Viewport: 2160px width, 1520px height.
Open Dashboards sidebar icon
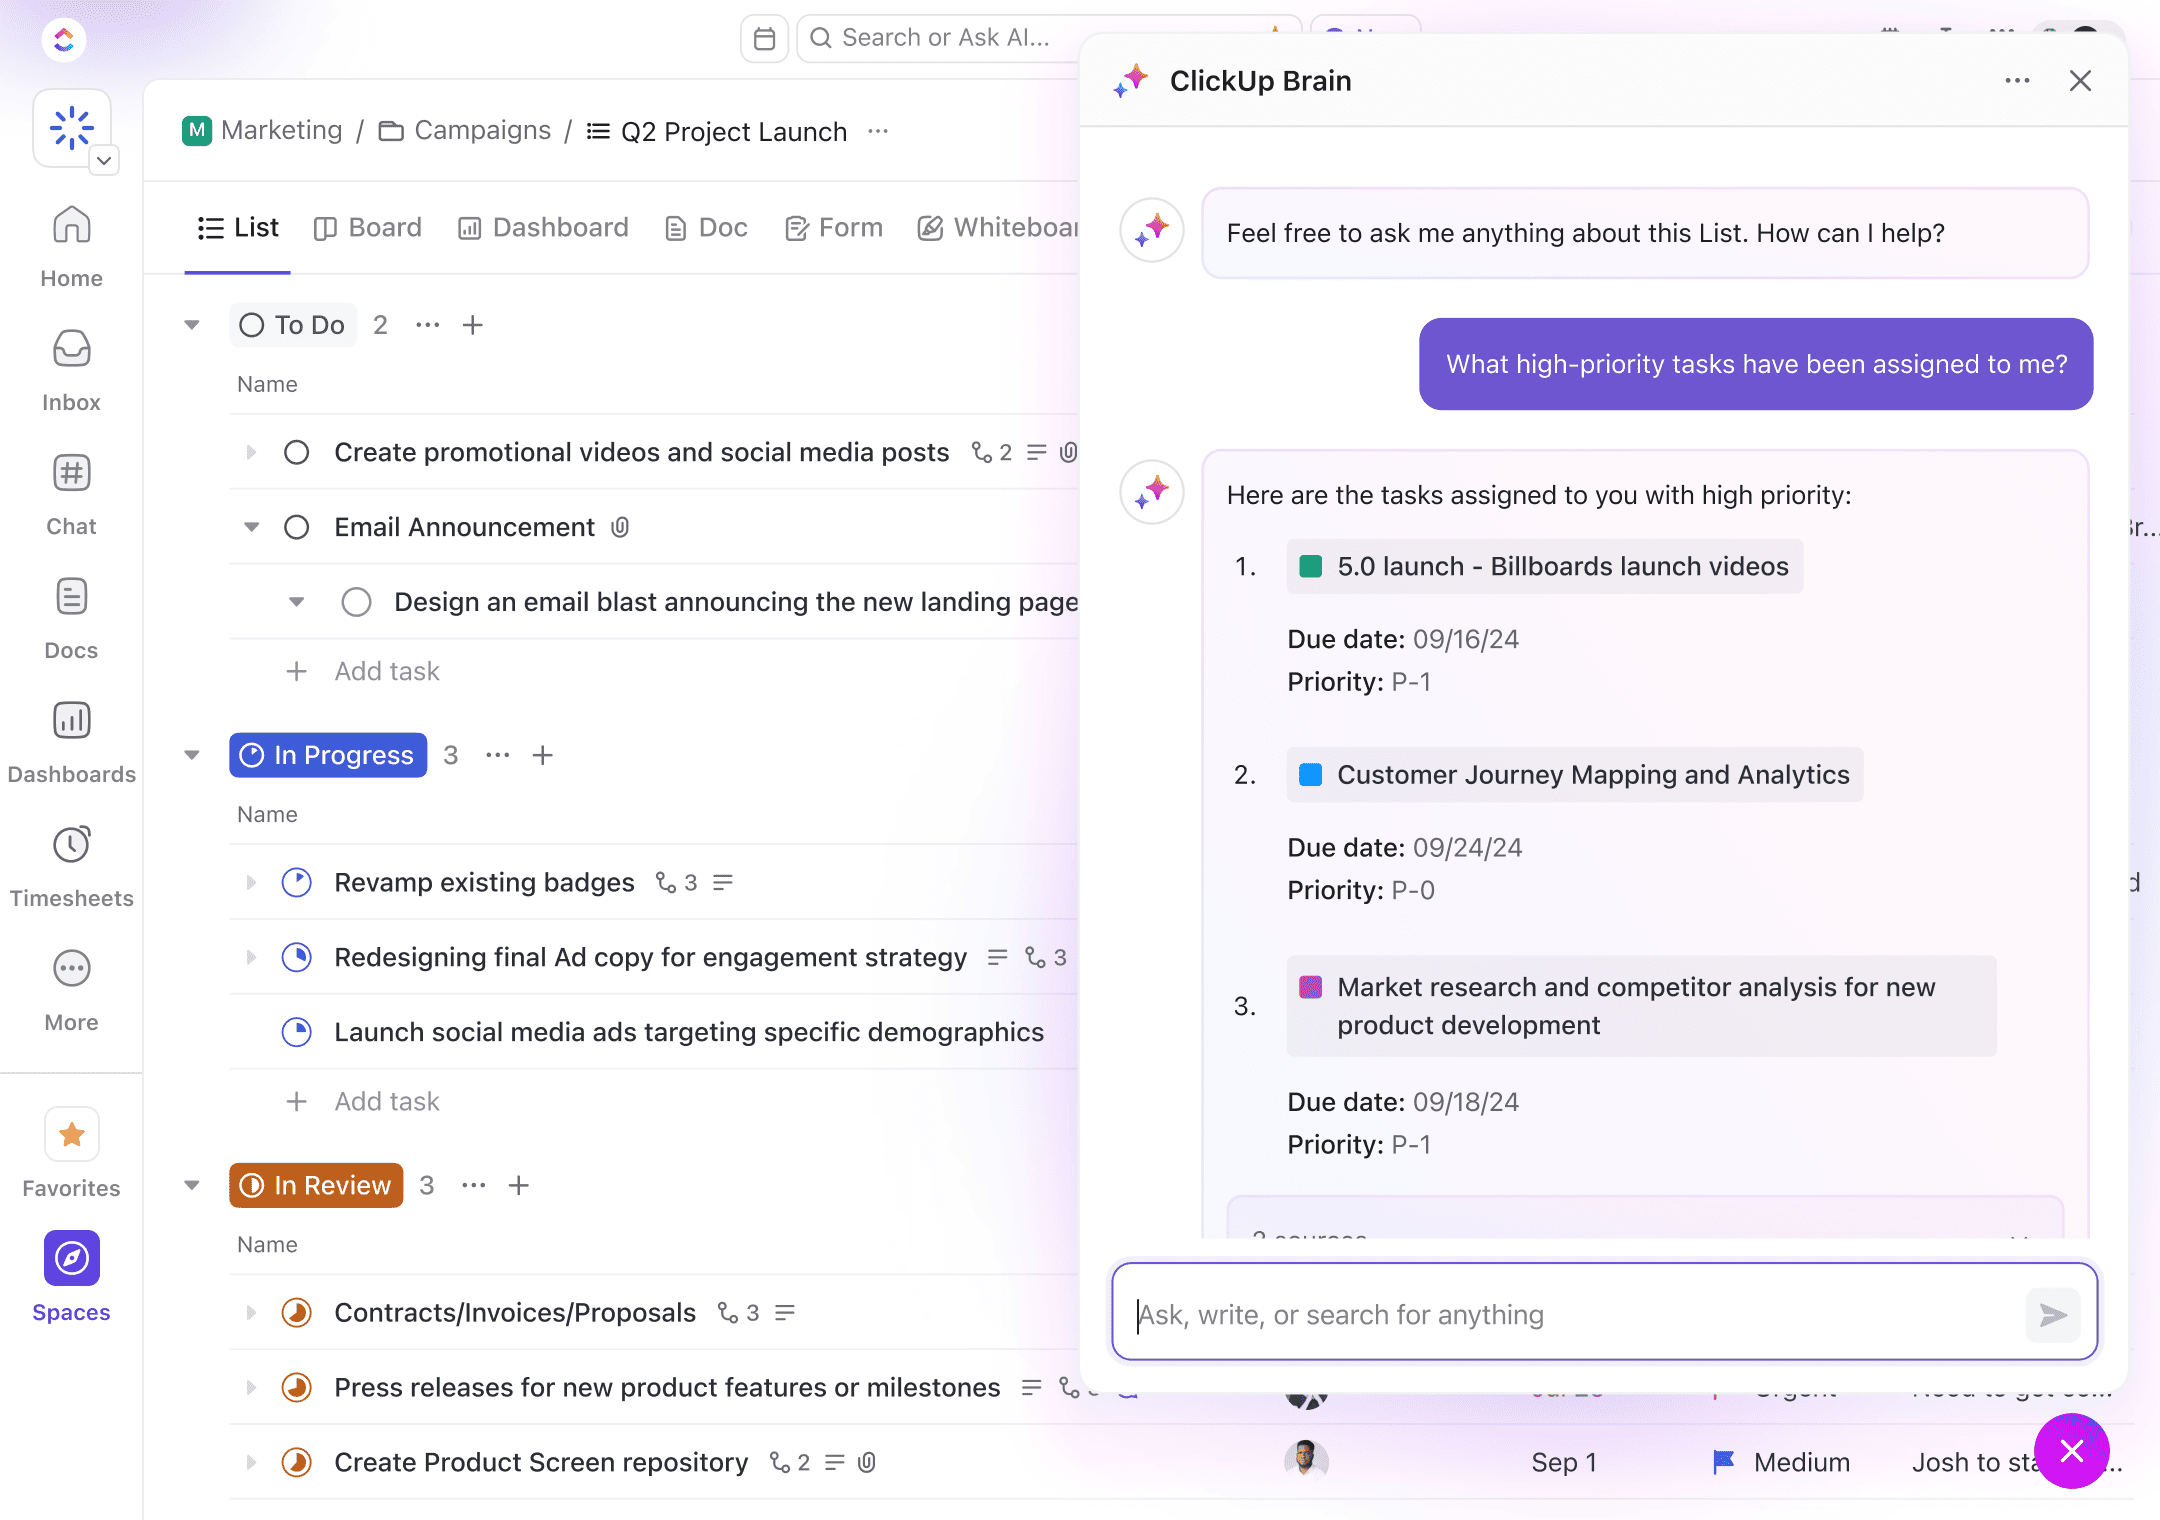pyautogui.click(x=71, y=722)
